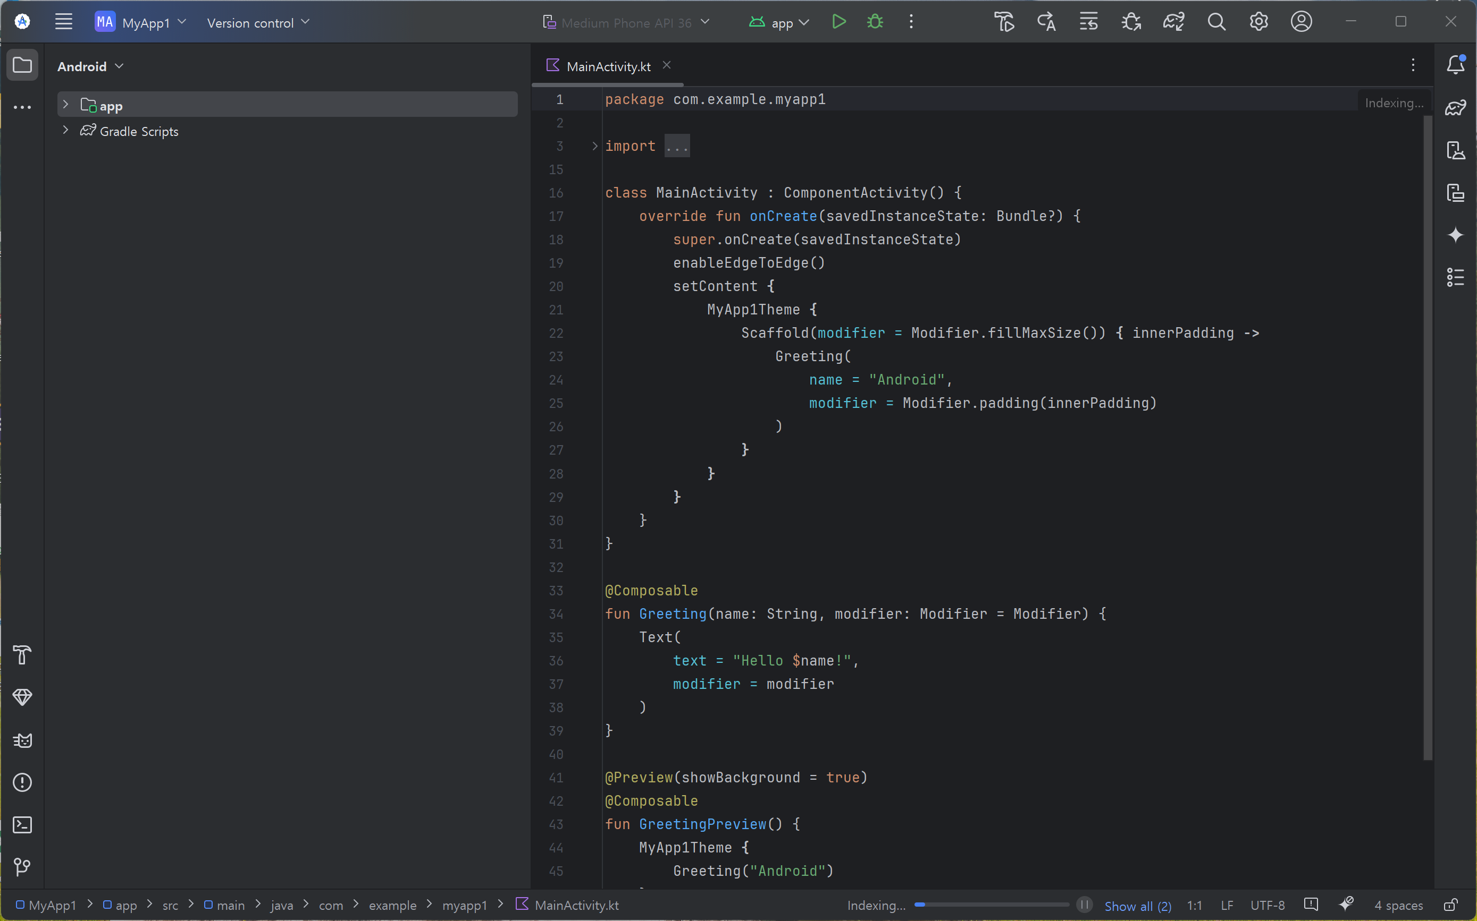Click the collapsed import ellipsis placeholder
This screenshot has height=921, width=1477.
coord(677,146)
